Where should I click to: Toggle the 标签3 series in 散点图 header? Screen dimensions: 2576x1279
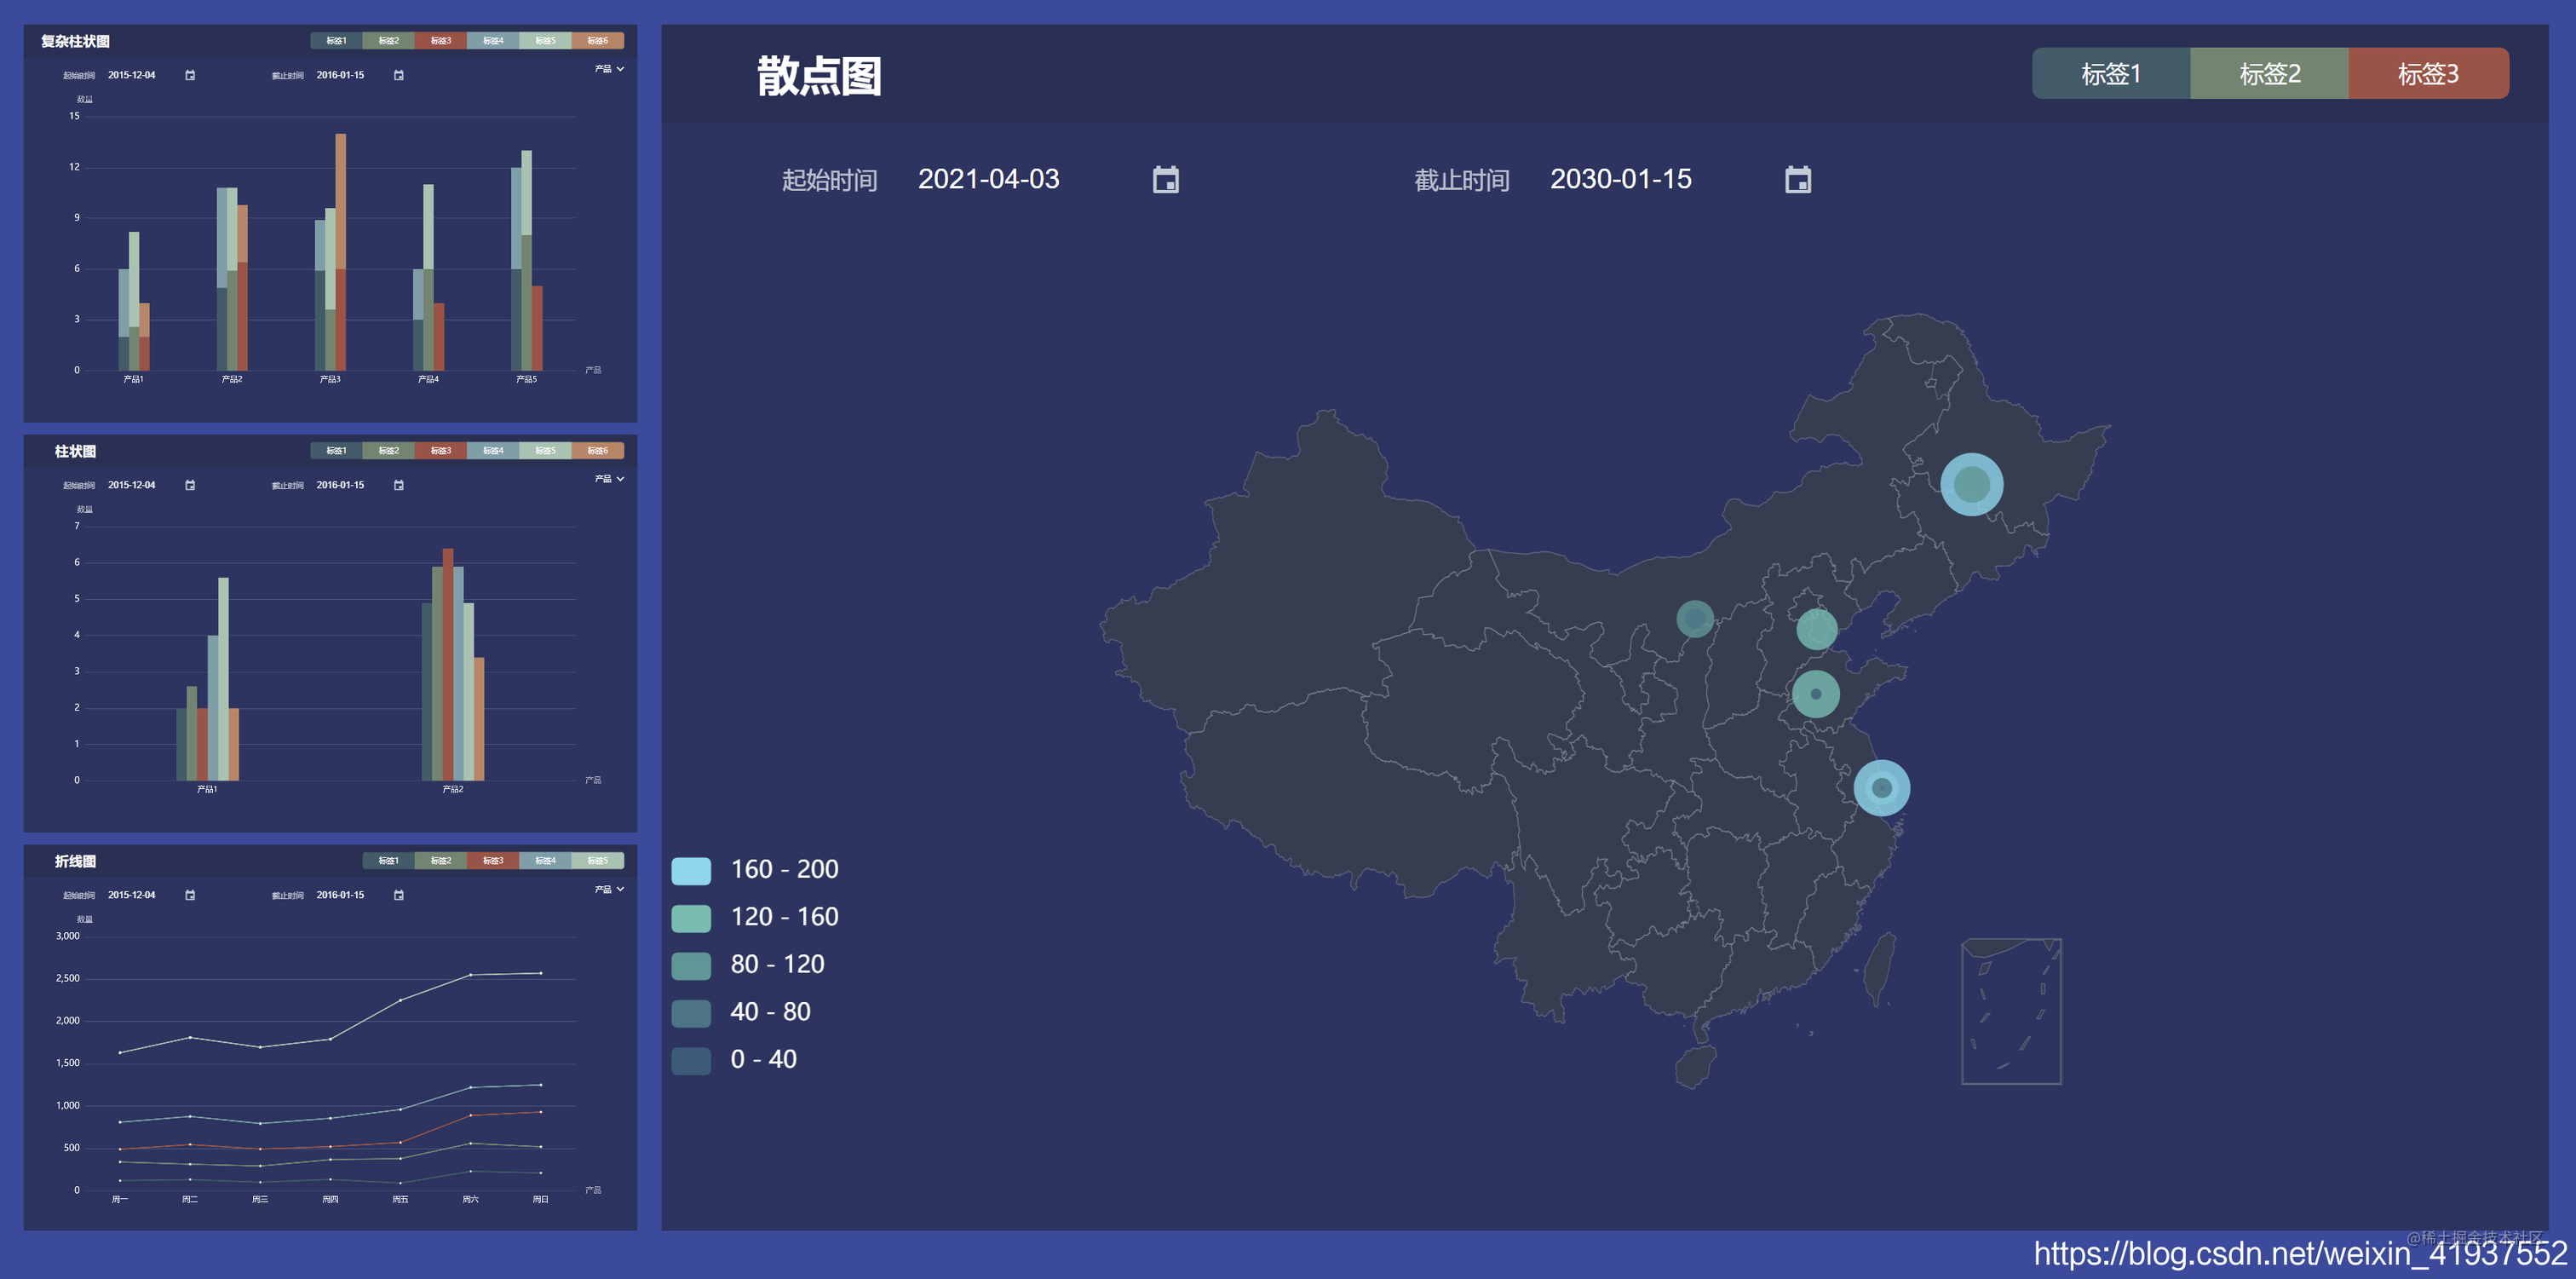click(x=2428, y=73)
